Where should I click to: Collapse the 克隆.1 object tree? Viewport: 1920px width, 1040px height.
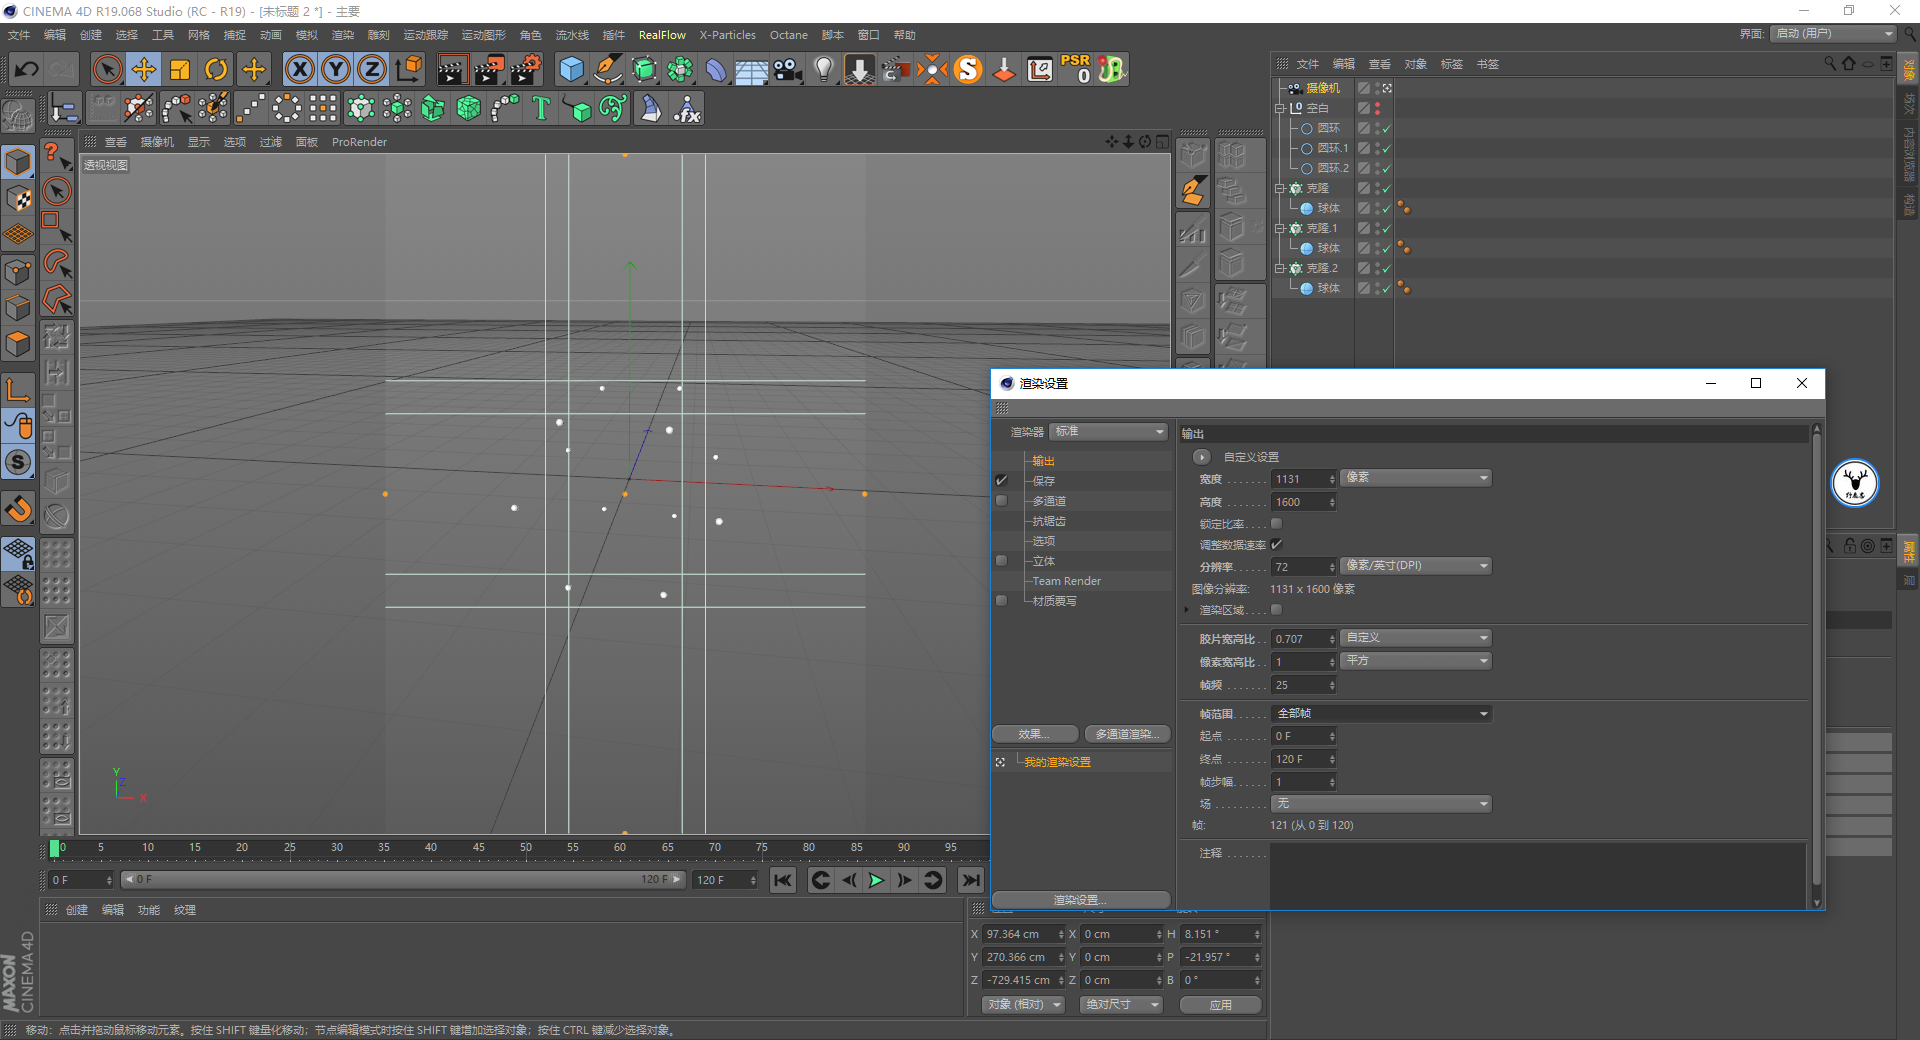click(x=1279, y=228)
